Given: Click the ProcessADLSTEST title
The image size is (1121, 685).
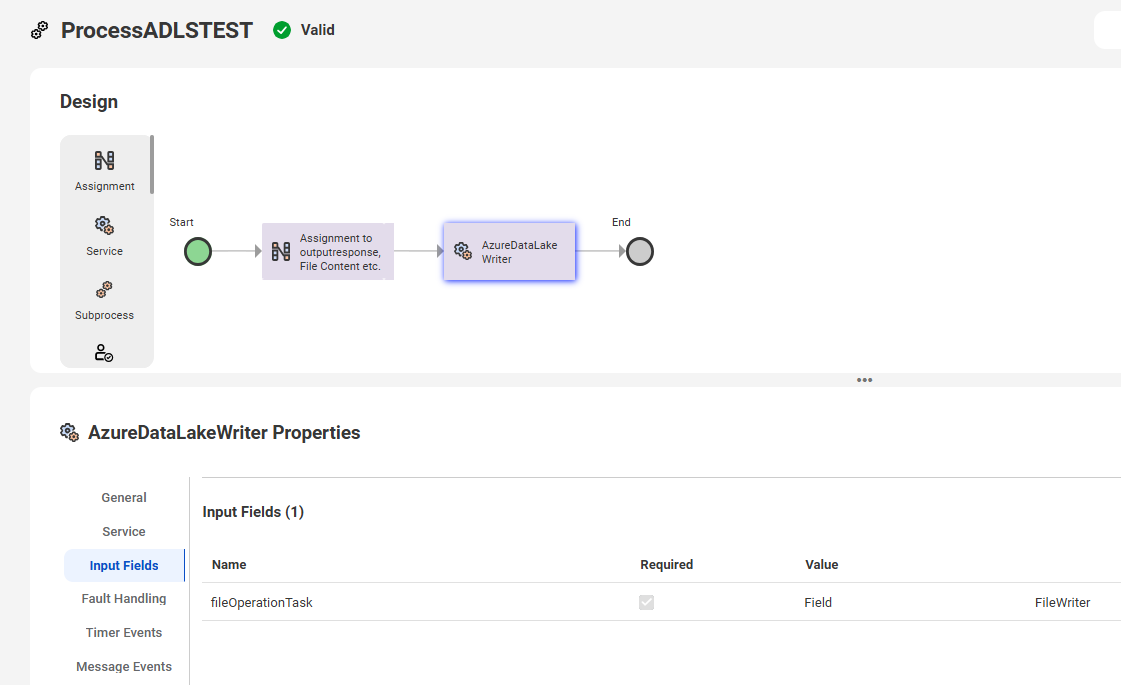Looking at the screenshot, I should coord(157,30).
